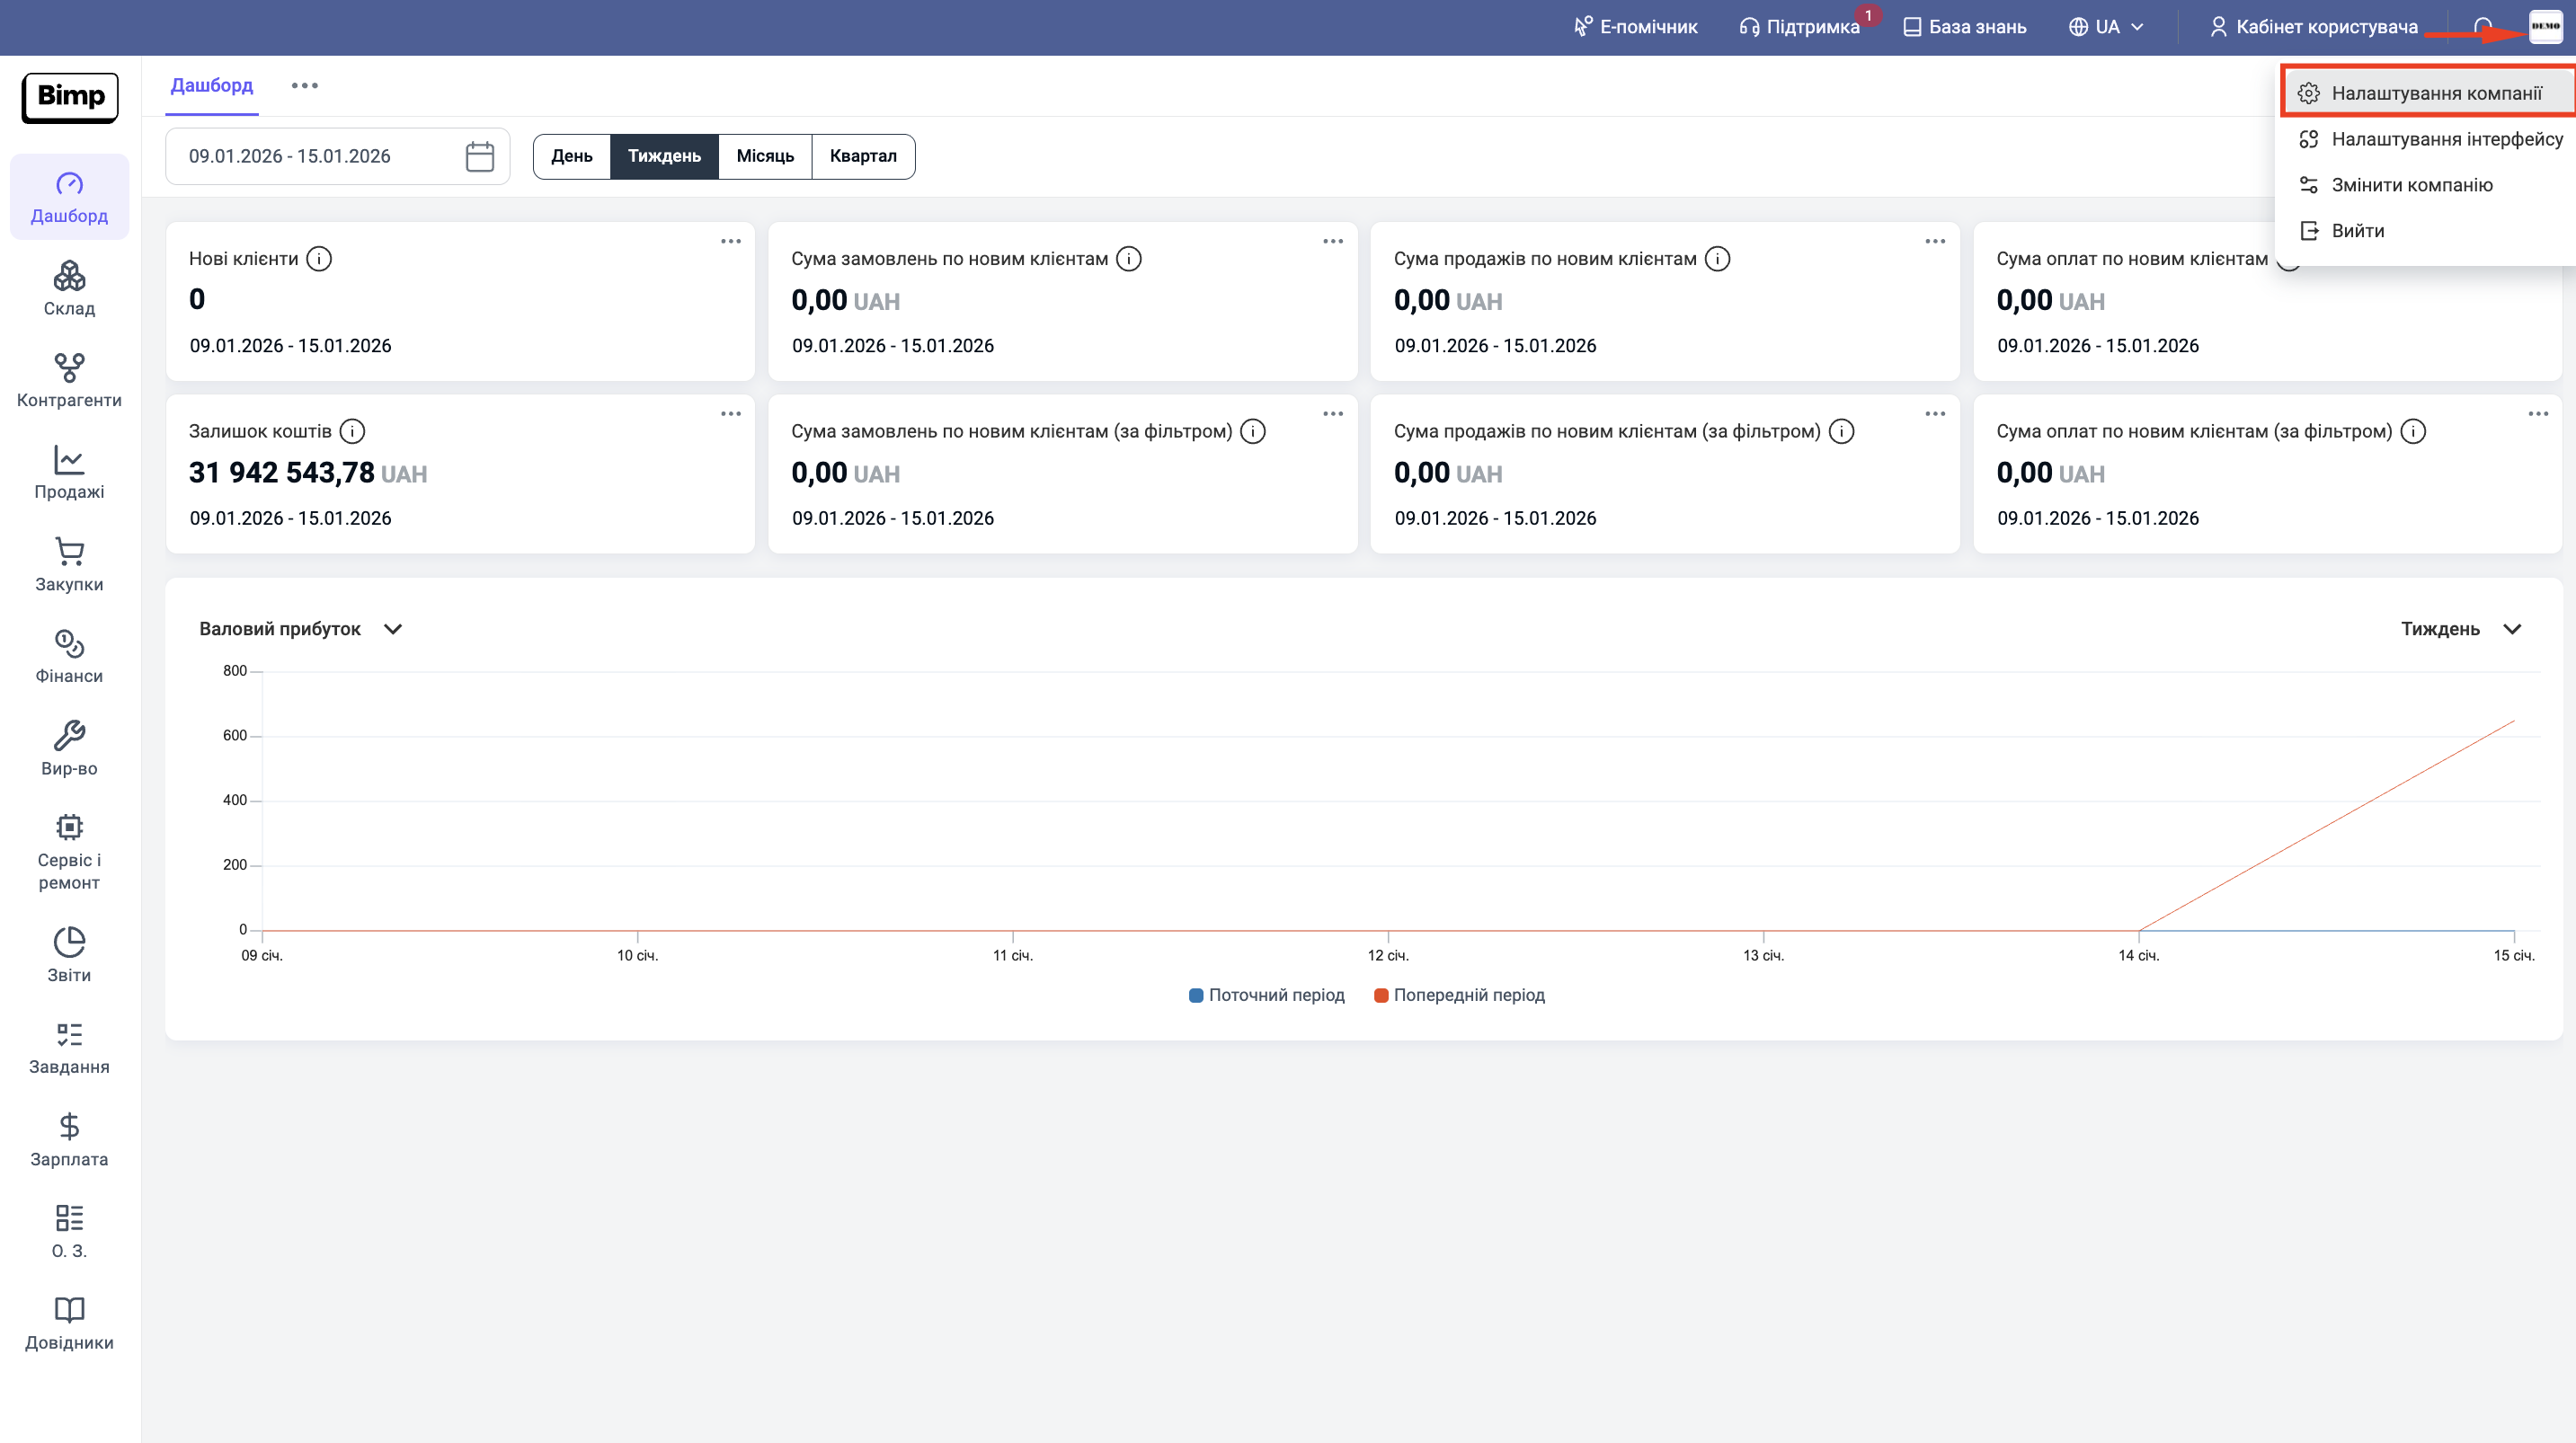Open the Звіти pie chart icon

tap(69, 942)
